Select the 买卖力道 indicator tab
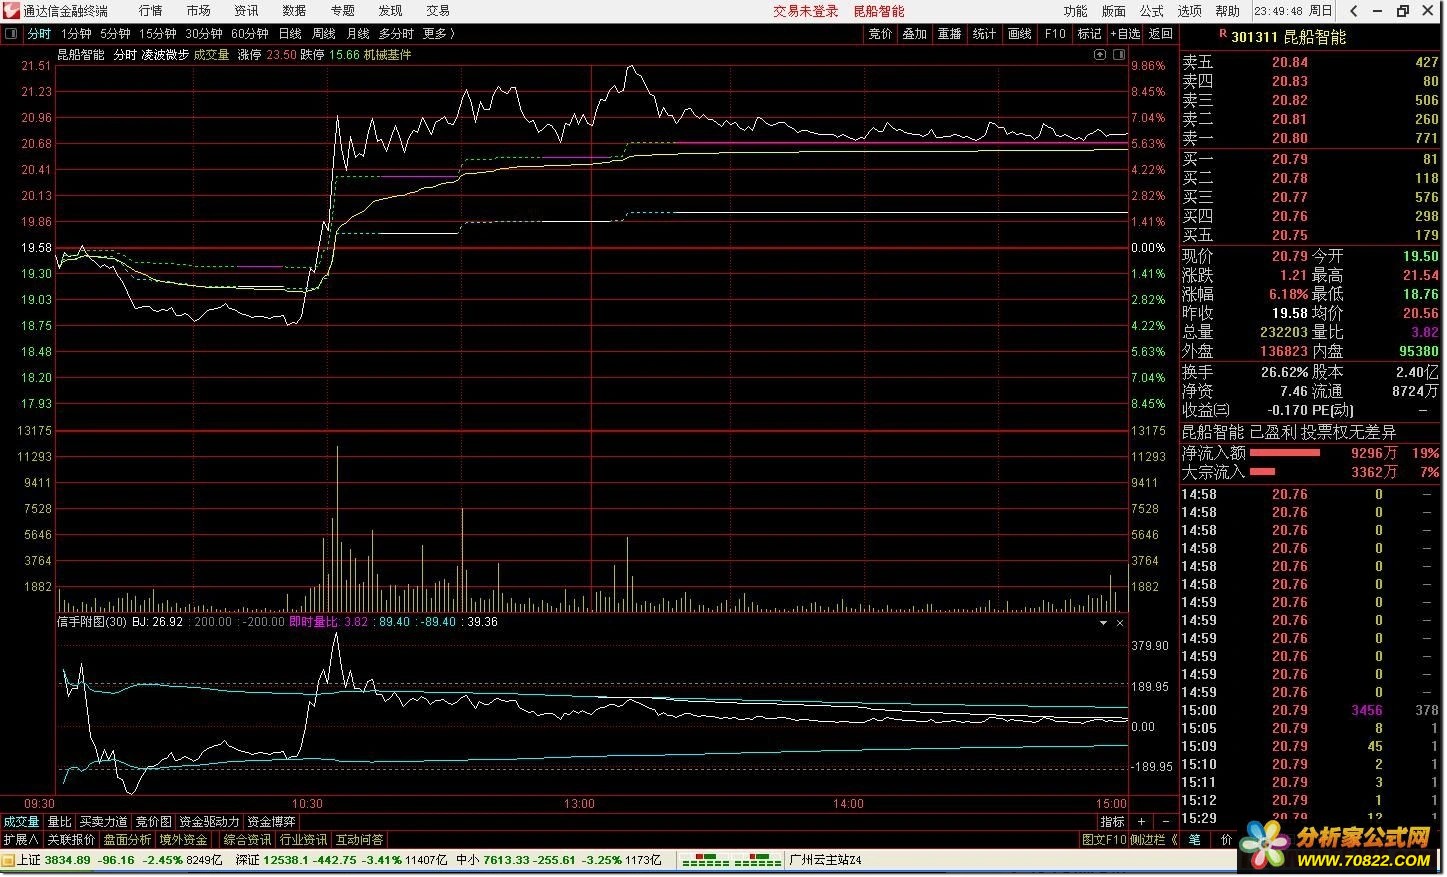 pos(104,822)
